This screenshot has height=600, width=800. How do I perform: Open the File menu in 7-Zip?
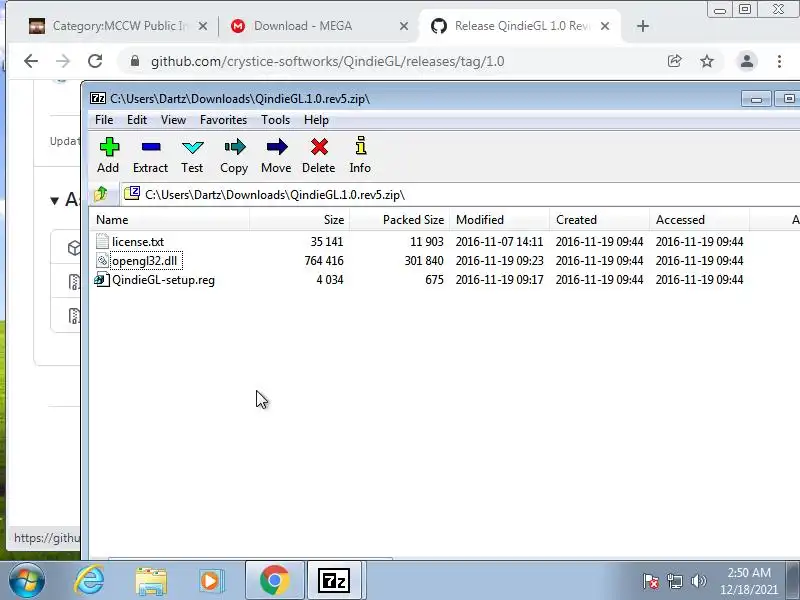pyautogui.click(x=104, y=119)
